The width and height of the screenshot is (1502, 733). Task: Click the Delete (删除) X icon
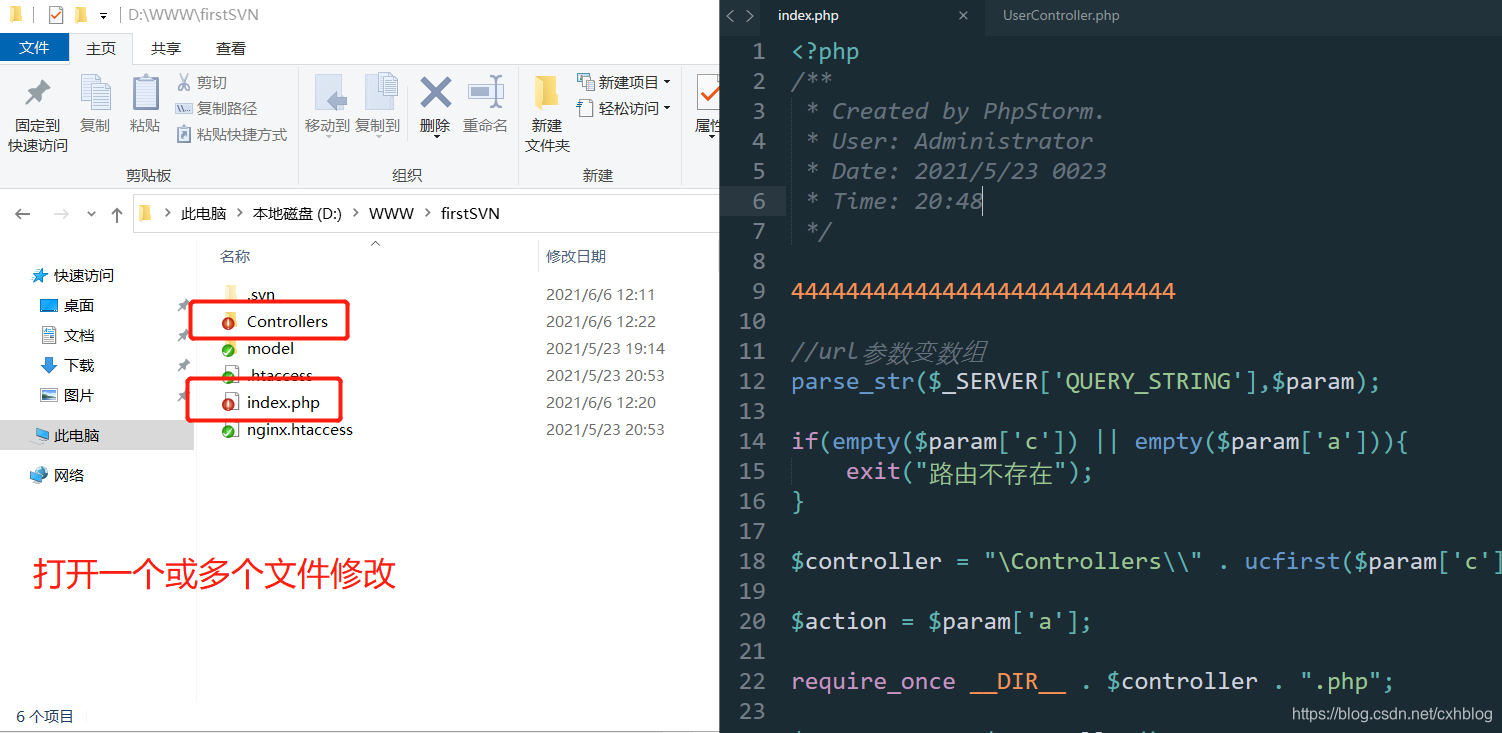435,93
